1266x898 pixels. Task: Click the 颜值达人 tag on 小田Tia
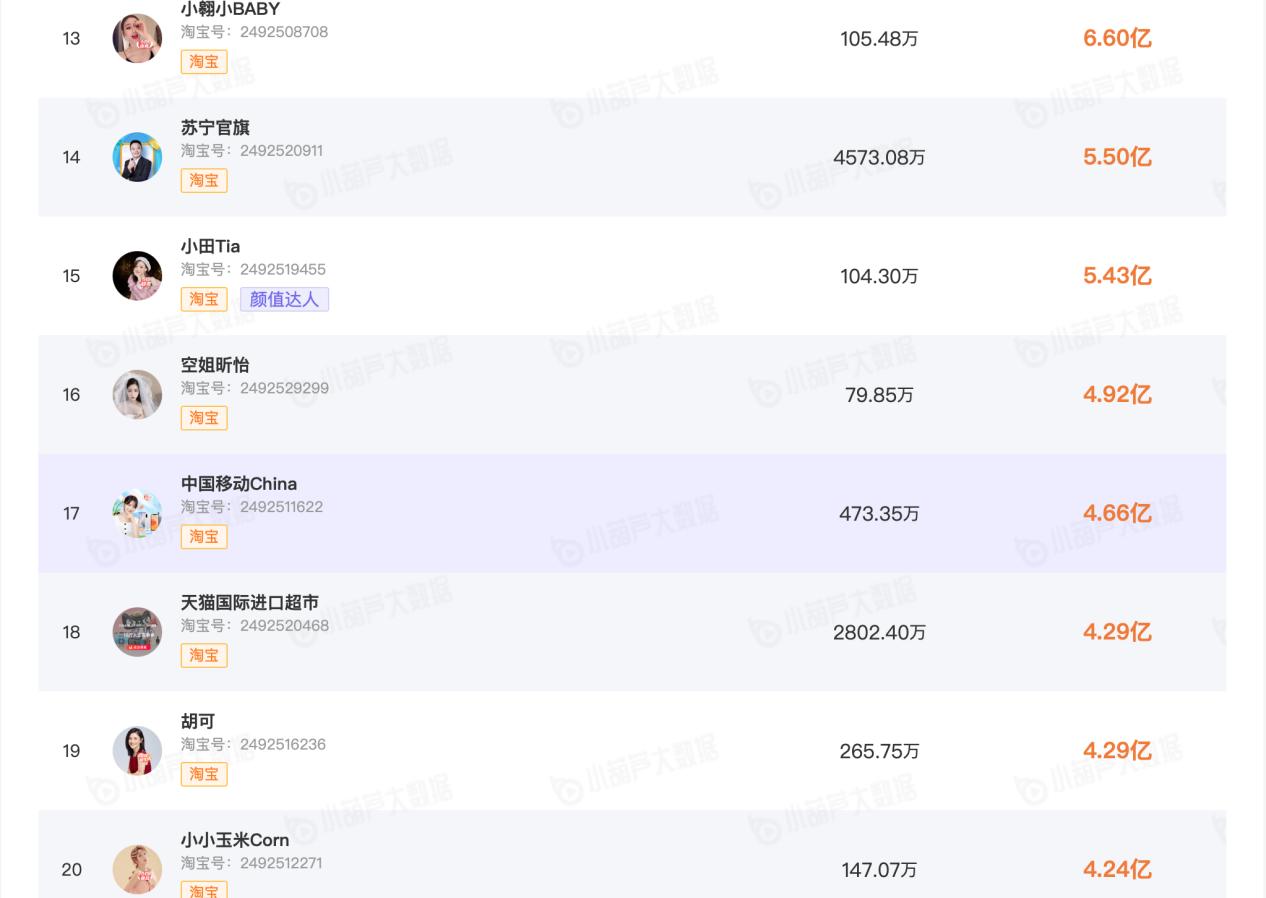click(x=284, y=299)
